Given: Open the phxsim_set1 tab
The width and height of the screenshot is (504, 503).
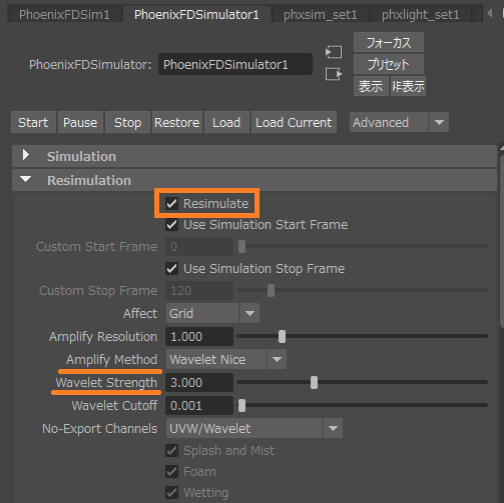Looking at the screenshot, I should (320, 15).
